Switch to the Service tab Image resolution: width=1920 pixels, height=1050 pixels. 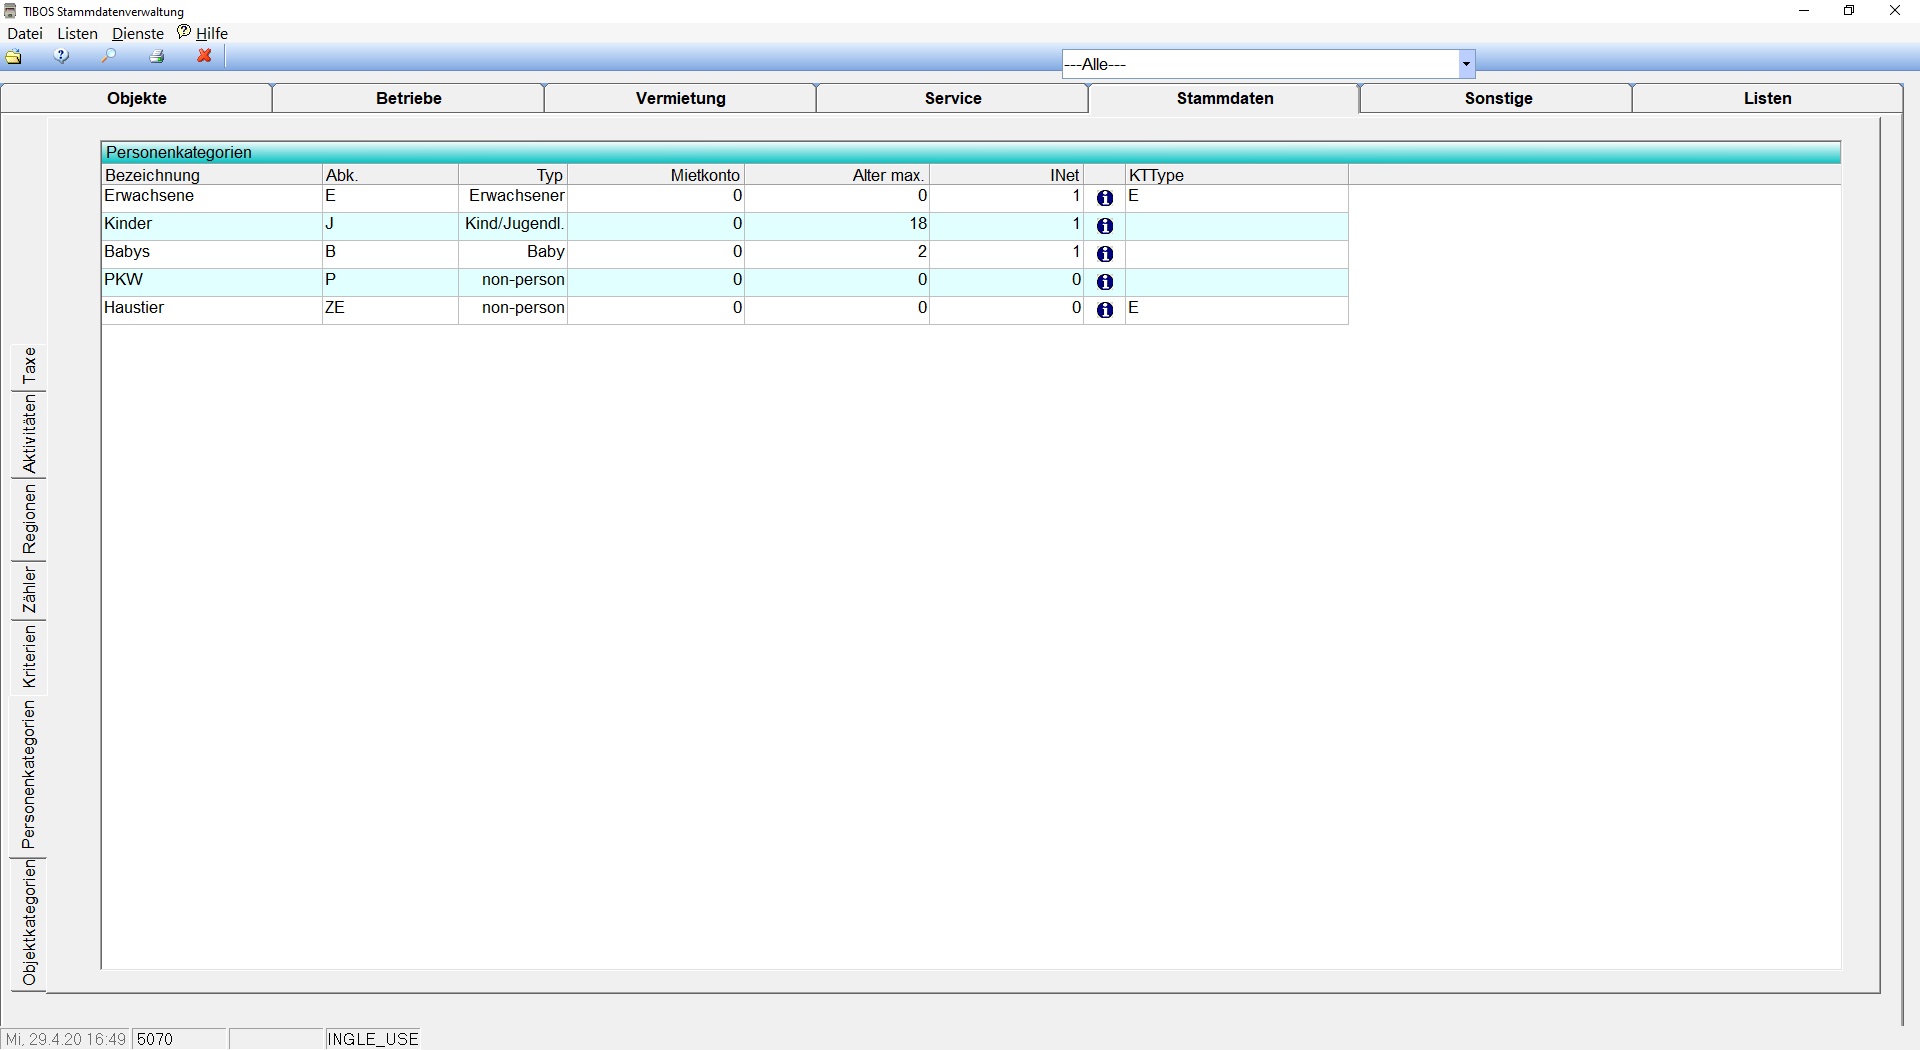pyautogui.click(x=953, y=98)
